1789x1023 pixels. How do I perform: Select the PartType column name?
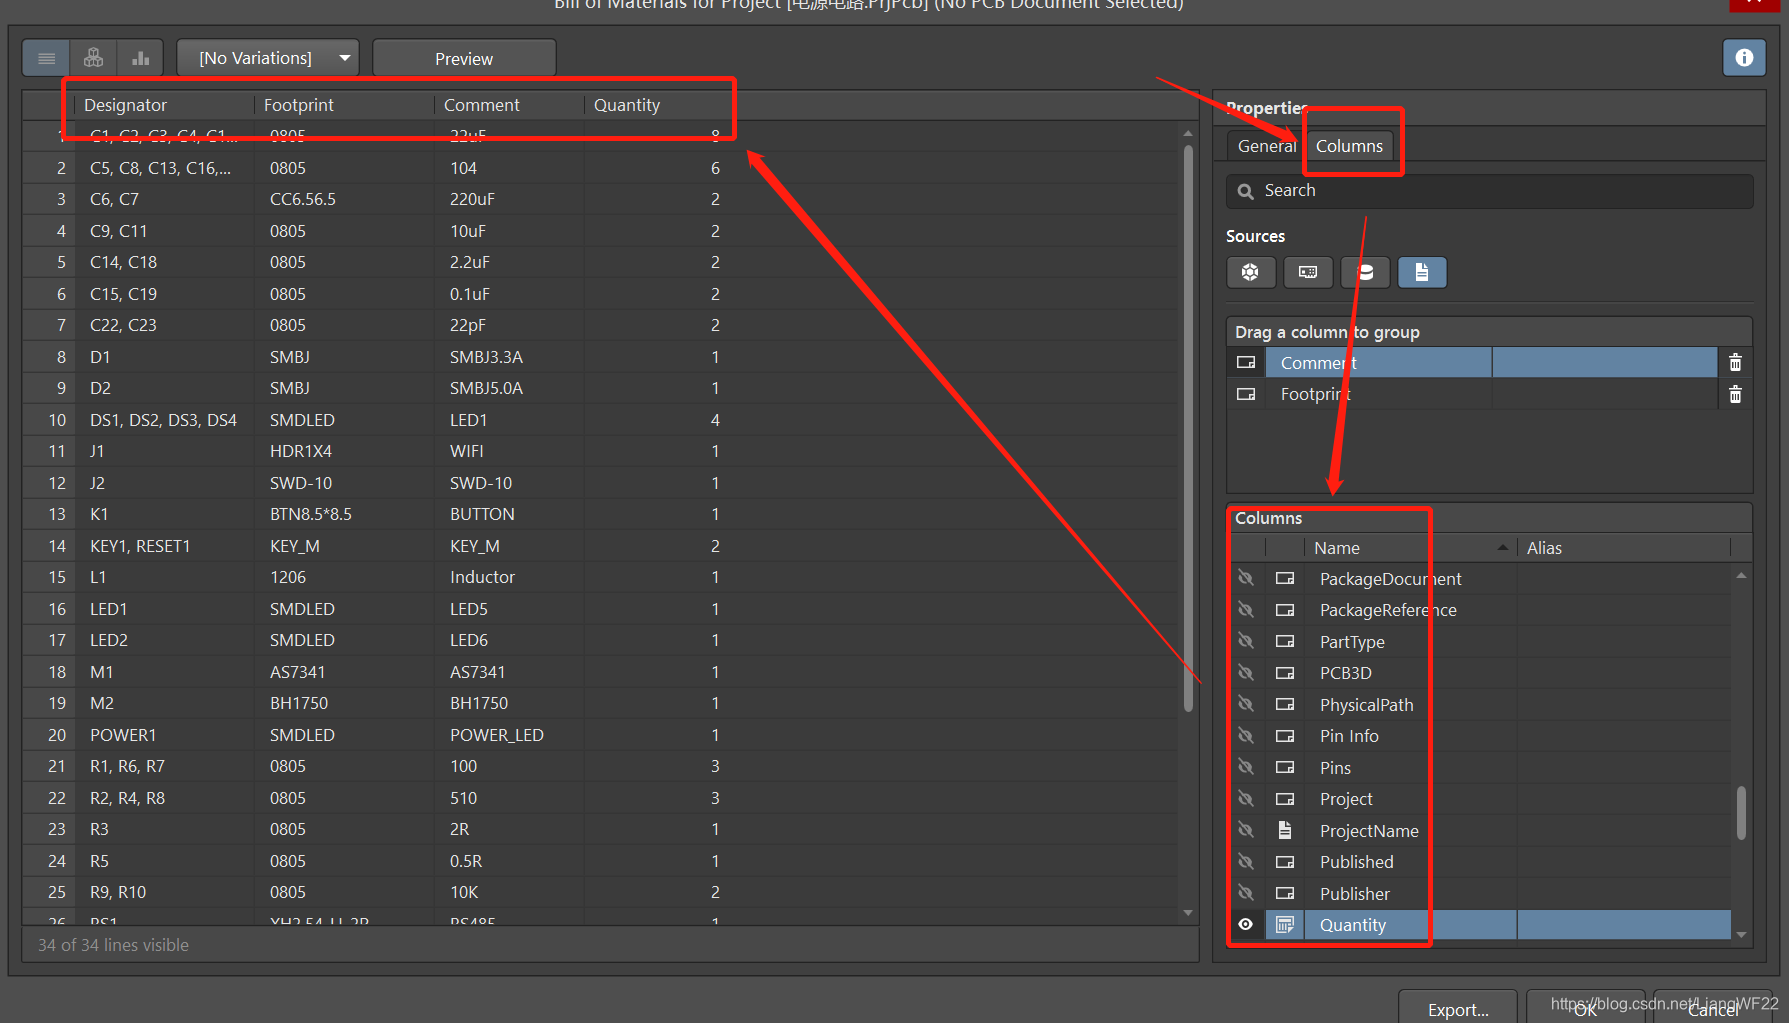(x=1352, y=642)
